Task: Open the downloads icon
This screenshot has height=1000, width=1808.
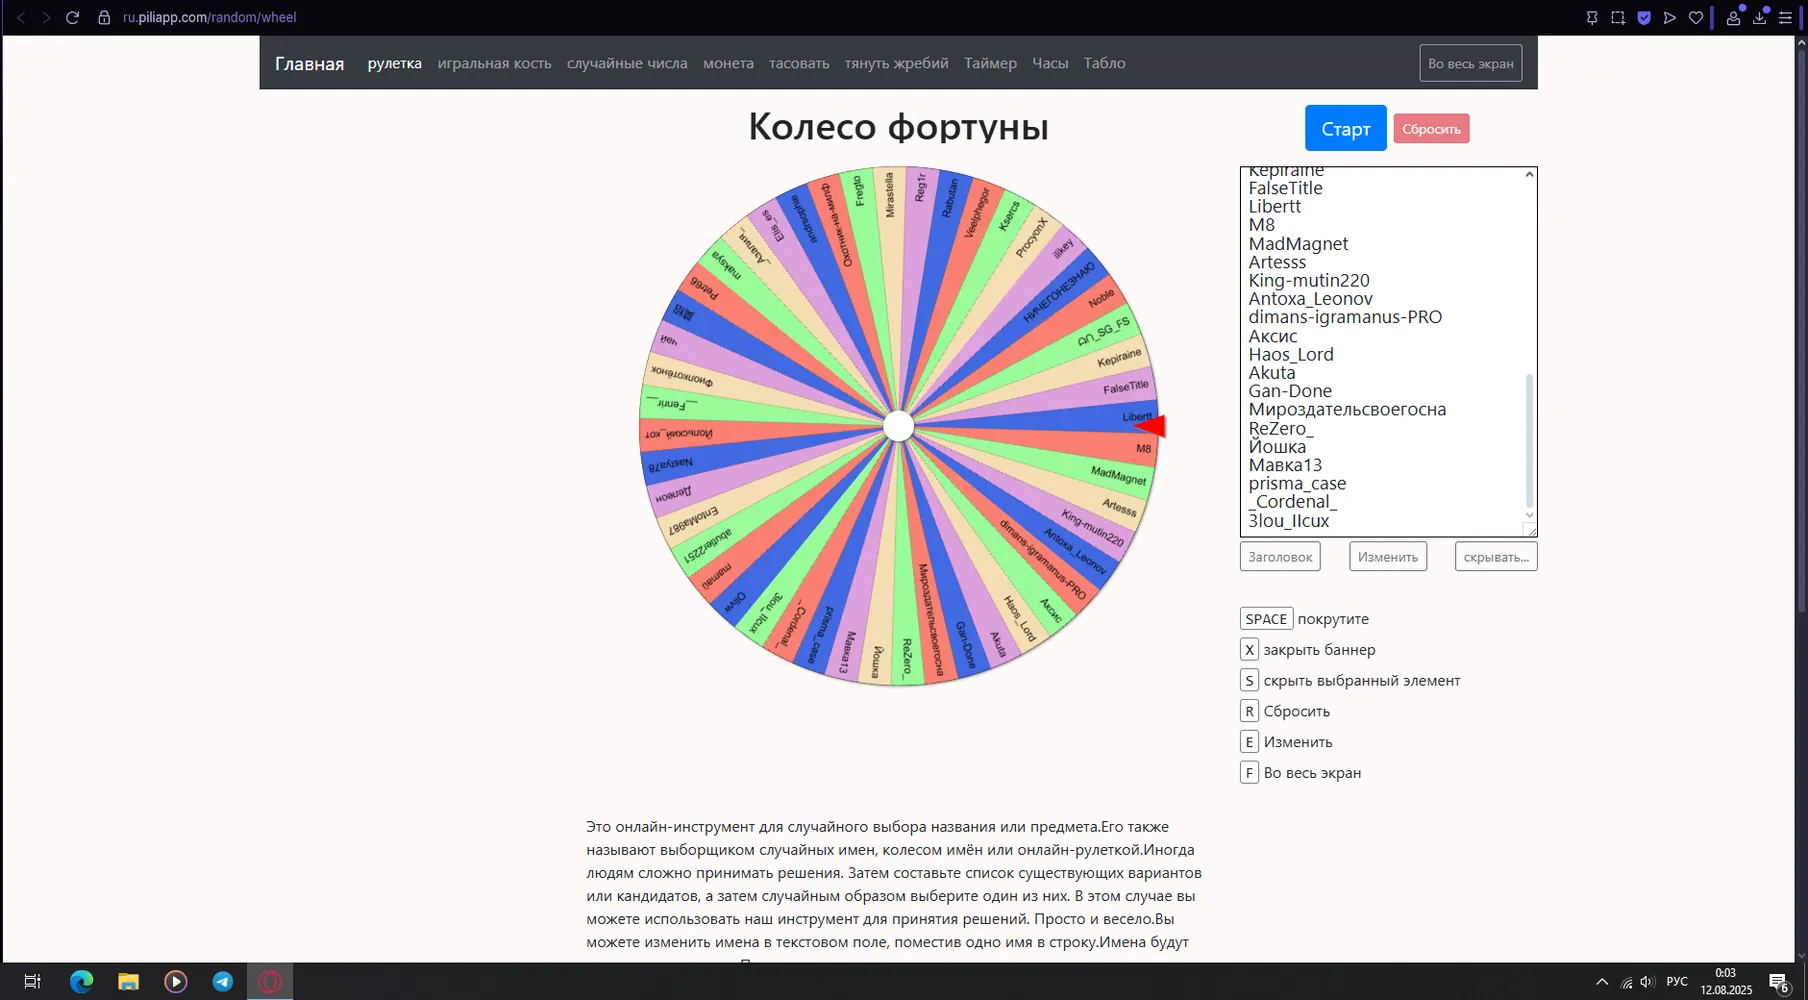Action: coord(1759,17)
